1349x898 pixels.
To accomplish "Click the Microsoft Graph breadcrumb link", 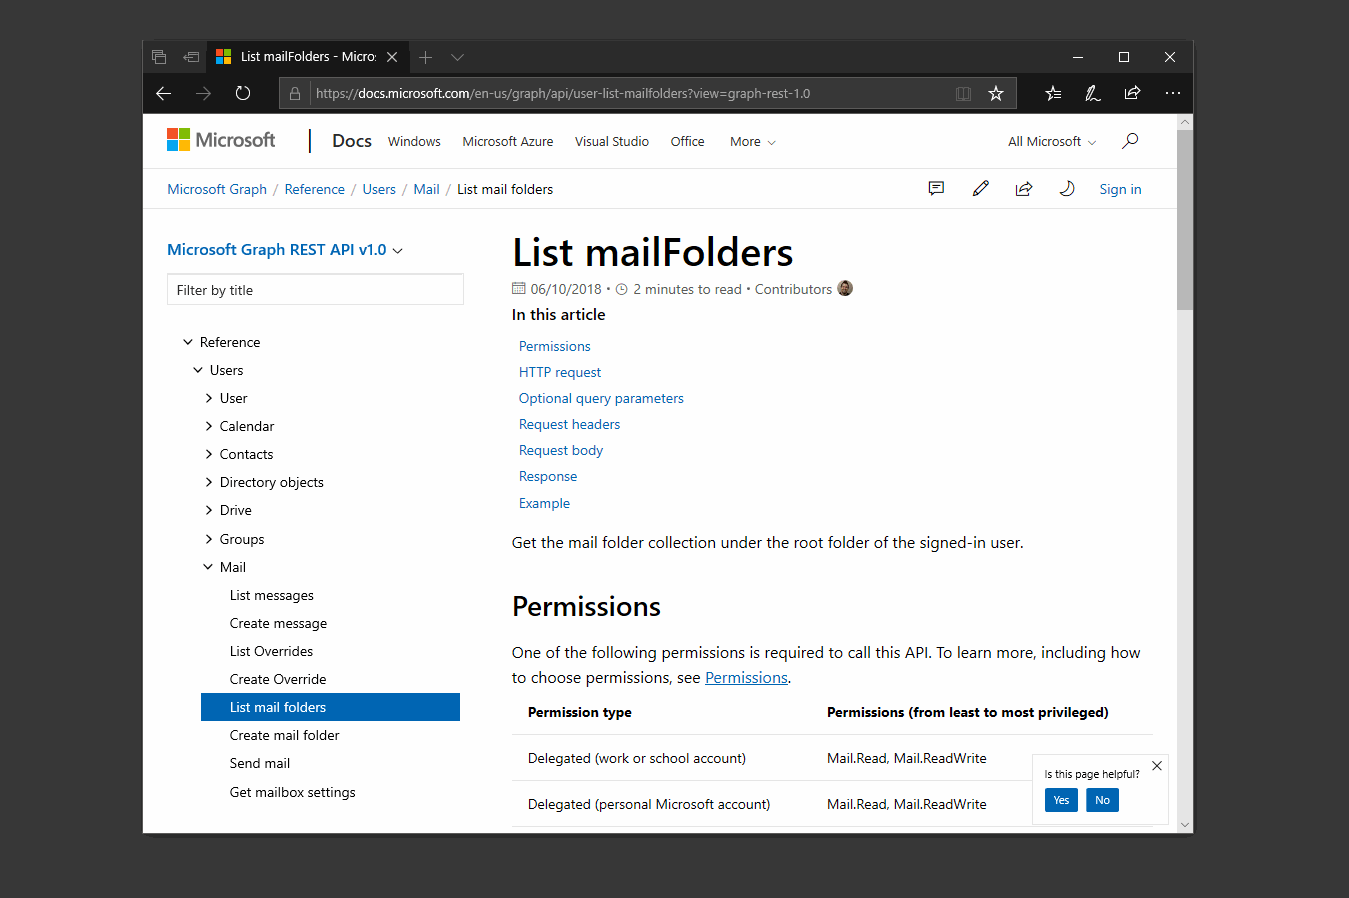I will [x=217, y=189].
